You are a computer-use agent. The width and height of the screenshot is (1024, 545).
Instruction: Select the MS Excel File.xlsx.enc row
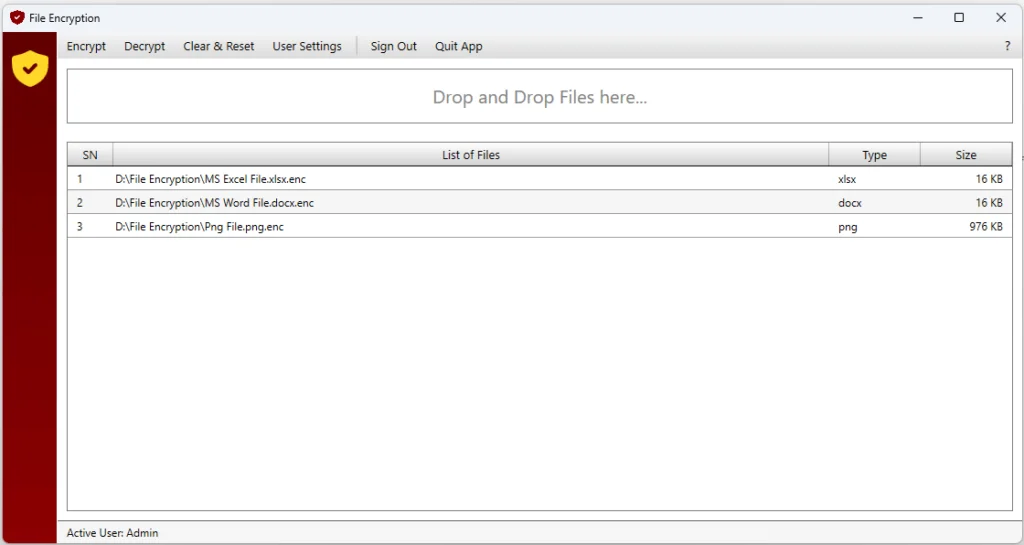coord(539,179)
